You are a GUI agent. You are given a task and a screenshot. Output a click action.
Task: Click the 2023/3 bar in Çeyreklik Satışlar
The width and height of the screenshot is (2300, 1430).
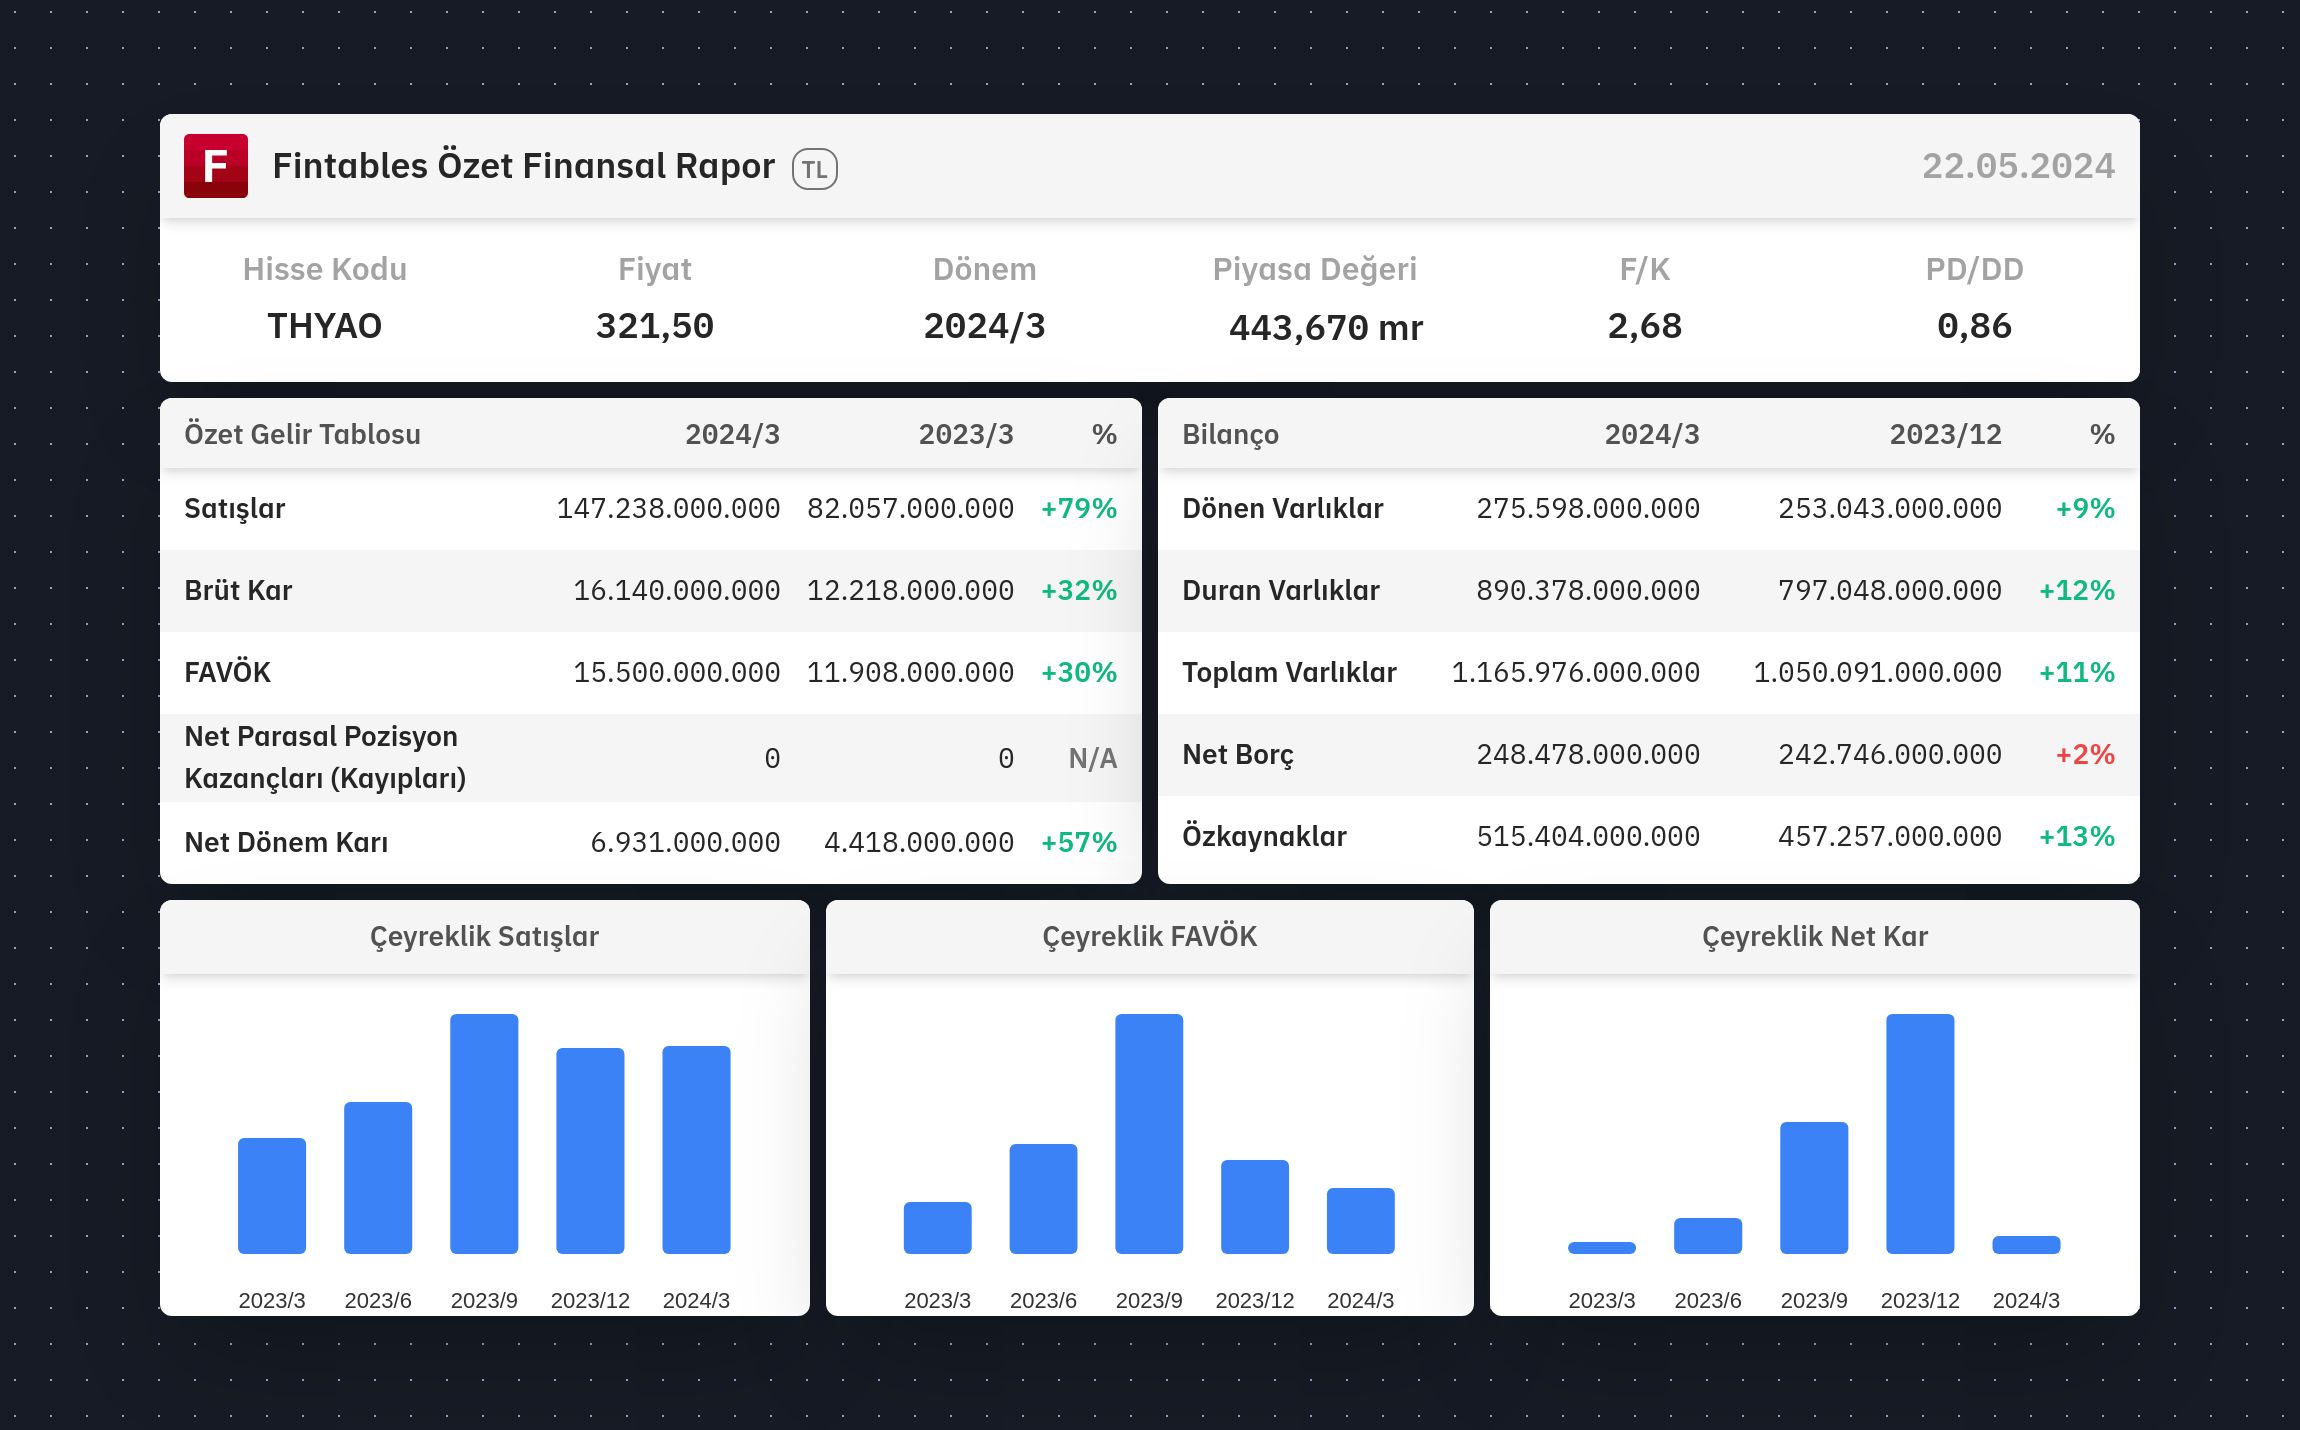(x=272, y=1196)
